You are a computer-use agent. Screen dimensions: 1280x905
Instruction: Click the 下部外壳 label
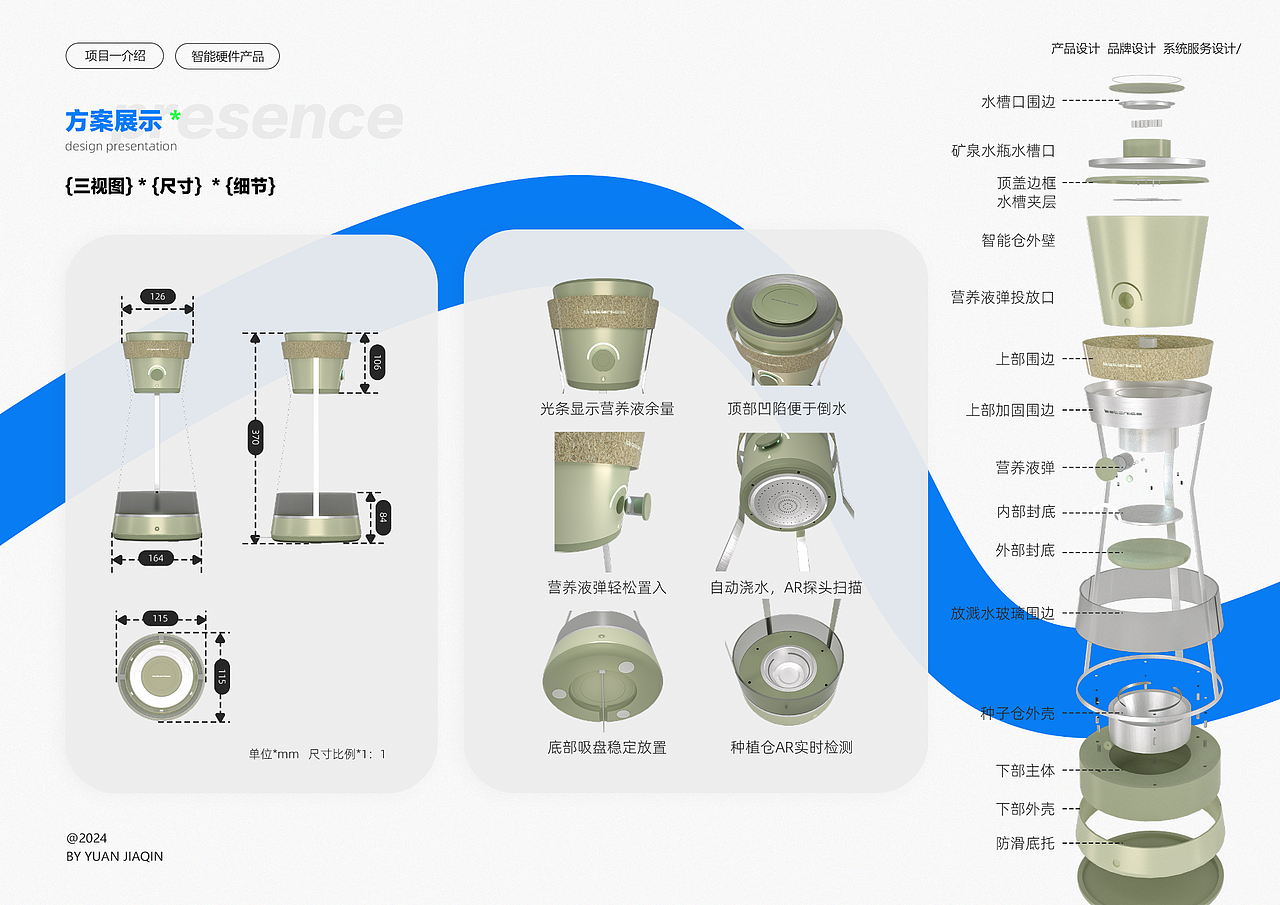(1026, 808)
